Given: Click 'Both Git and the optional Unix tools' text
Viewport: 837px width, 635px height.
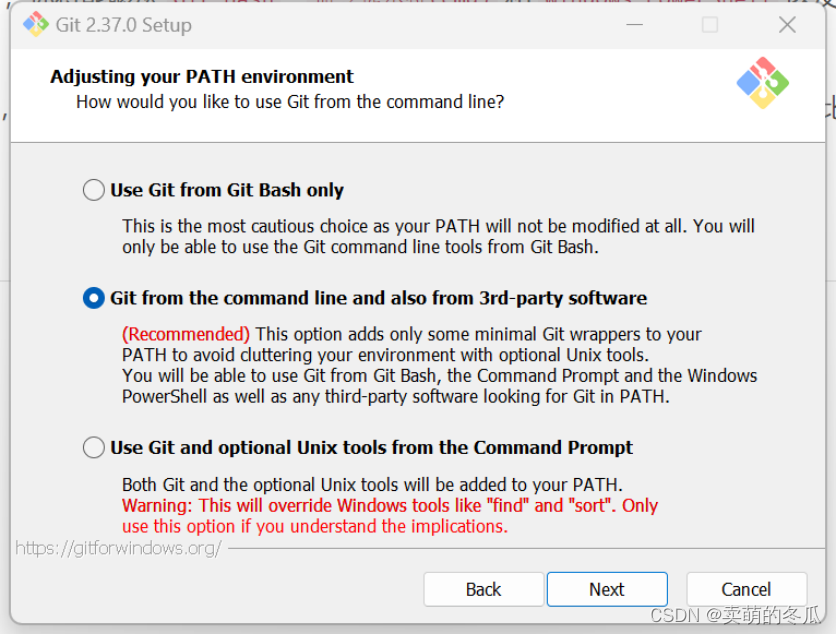Looking at the screenshot, I should pos(372,485).
